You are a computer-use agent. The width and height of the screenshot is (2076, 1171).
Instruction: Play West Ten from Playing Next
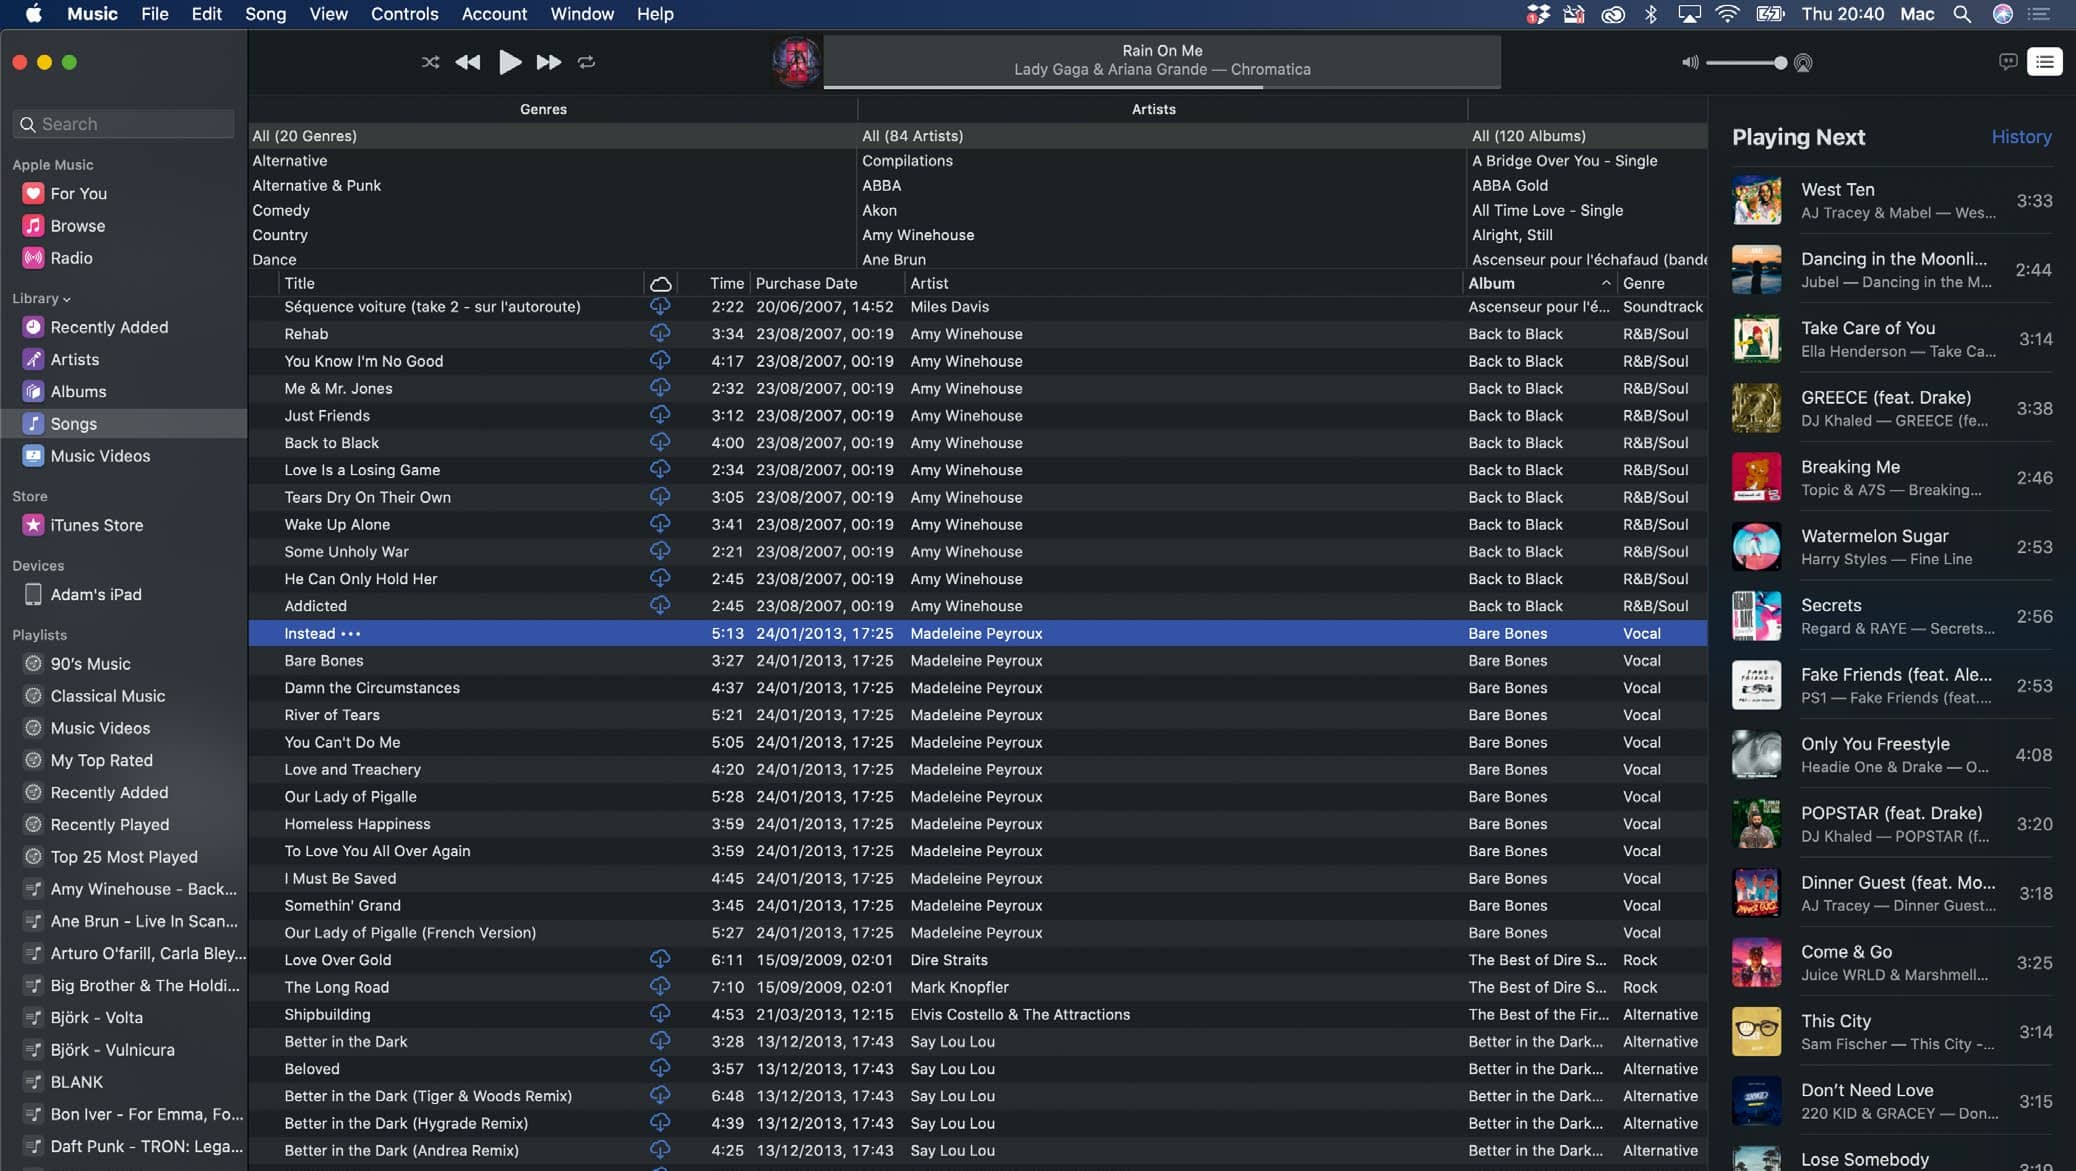click(1892, 201)
